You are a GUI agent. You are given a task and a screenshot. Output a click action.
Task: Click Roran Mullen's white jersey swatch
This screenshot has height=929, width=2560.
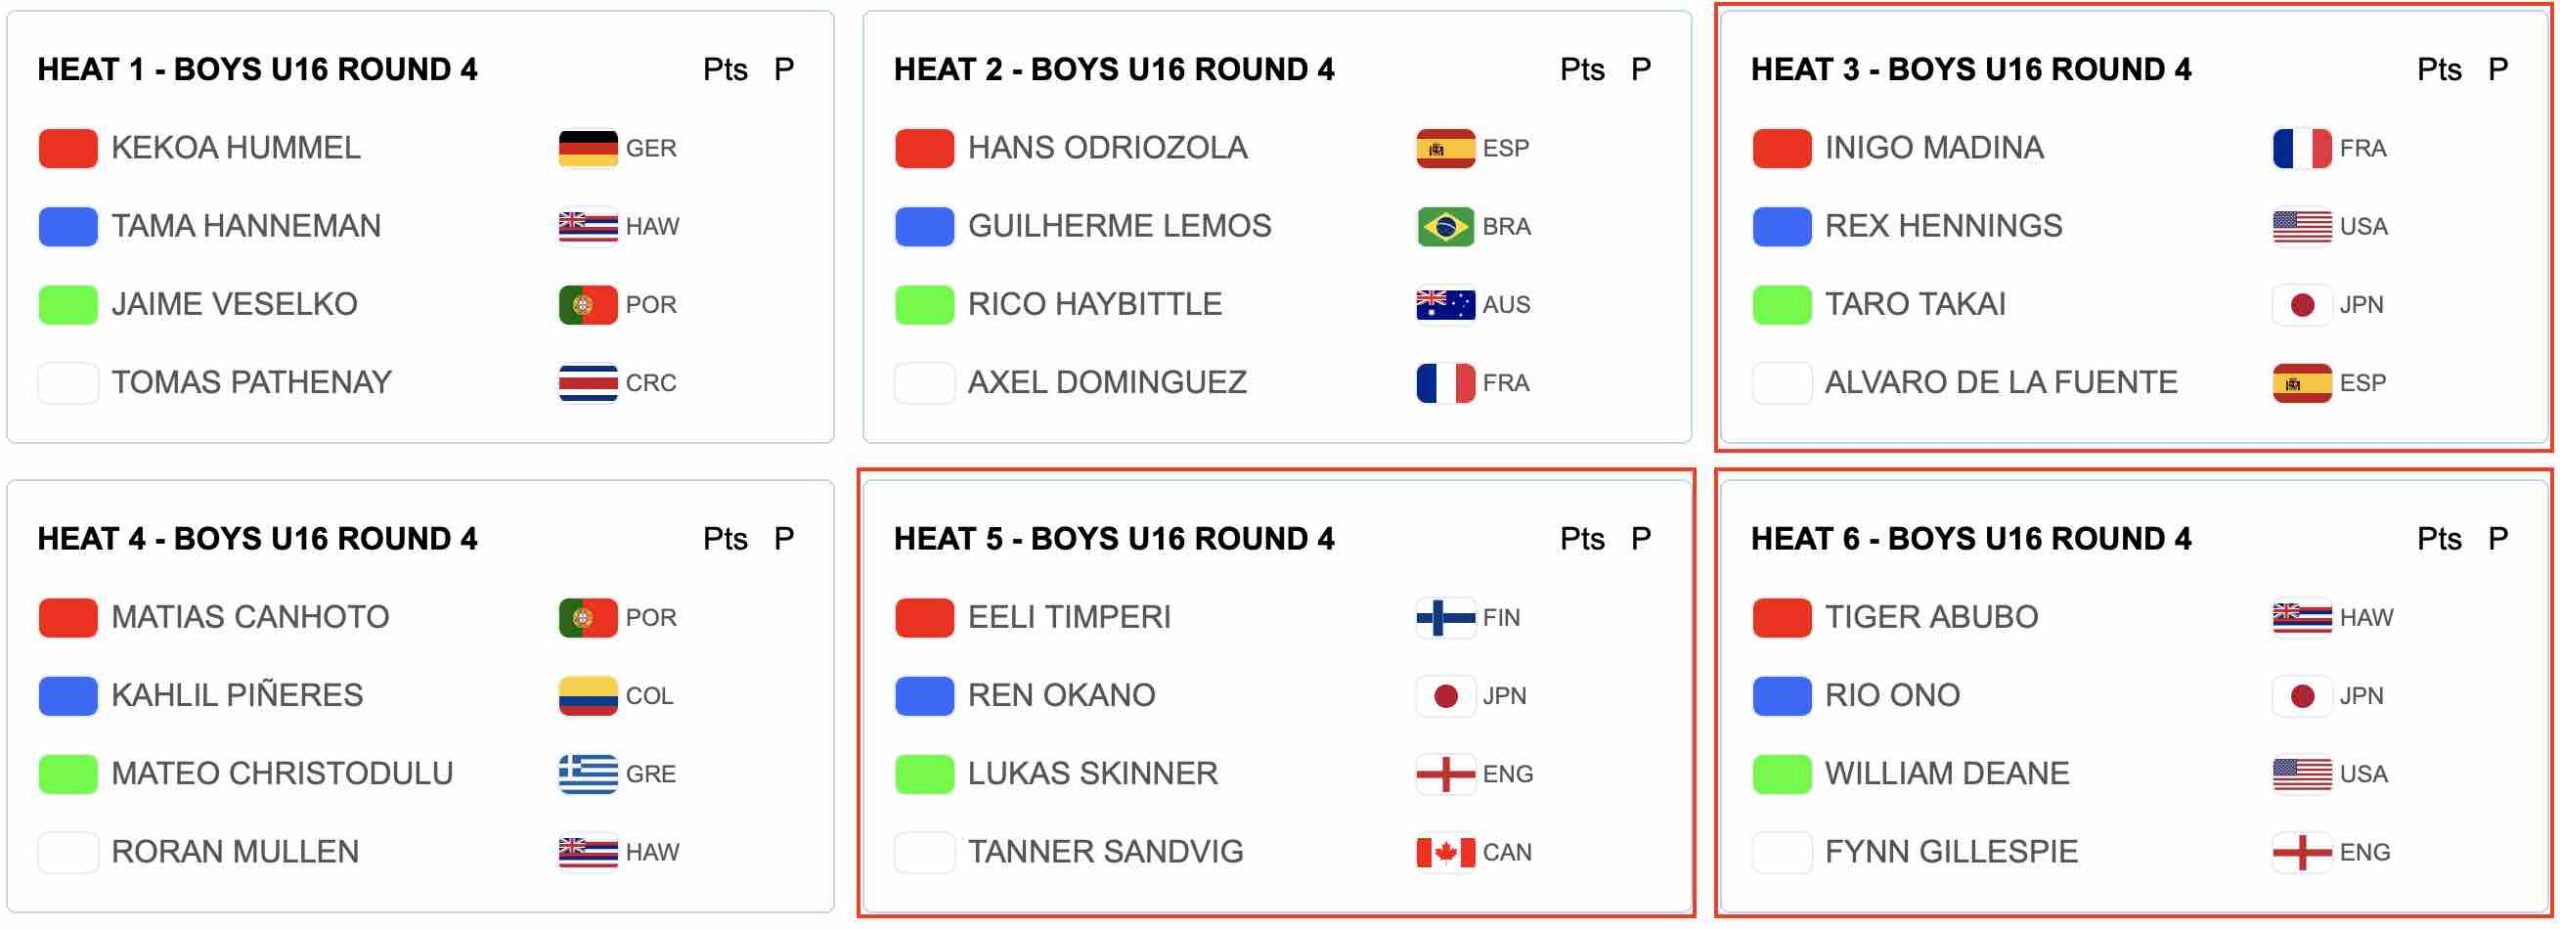(68, 851)
